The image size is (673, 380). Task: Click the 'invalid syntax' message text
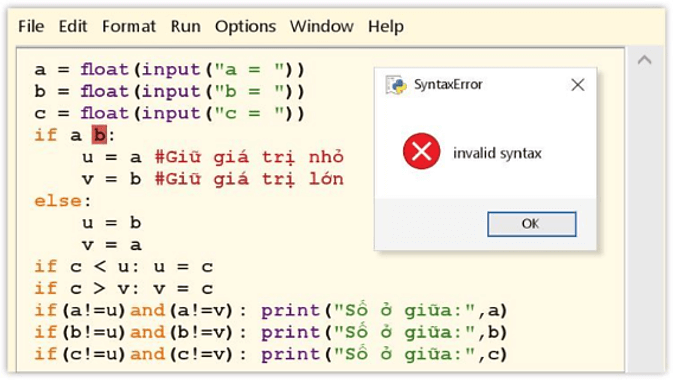(x=497, y=153)
